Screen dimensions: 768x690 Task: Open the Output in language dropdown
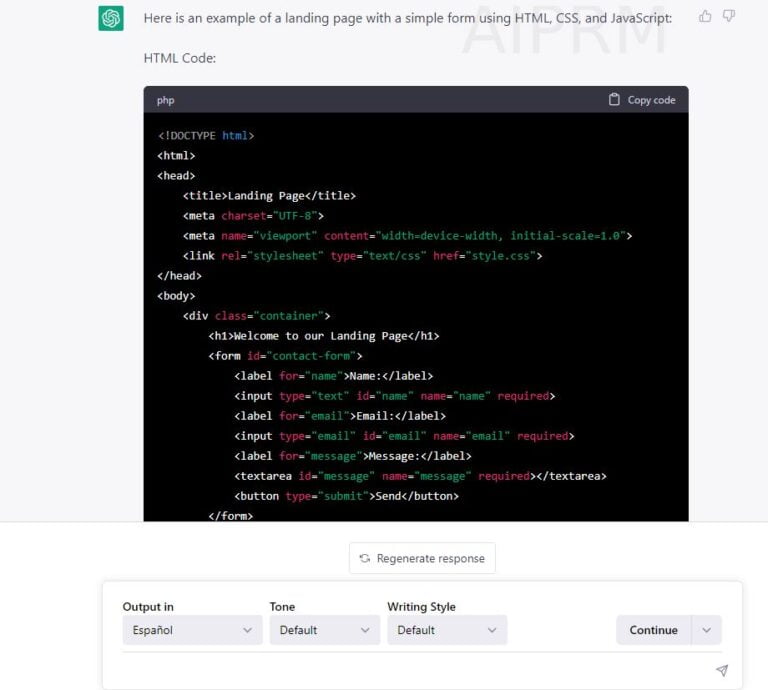point(192,630)
